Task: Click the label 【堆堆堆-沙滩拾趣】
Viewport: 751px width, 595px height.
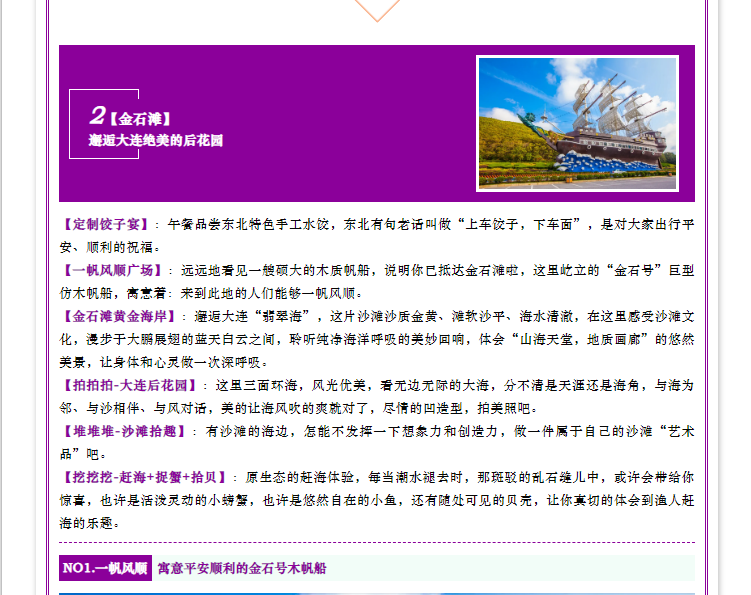Action: pos(125,431)
